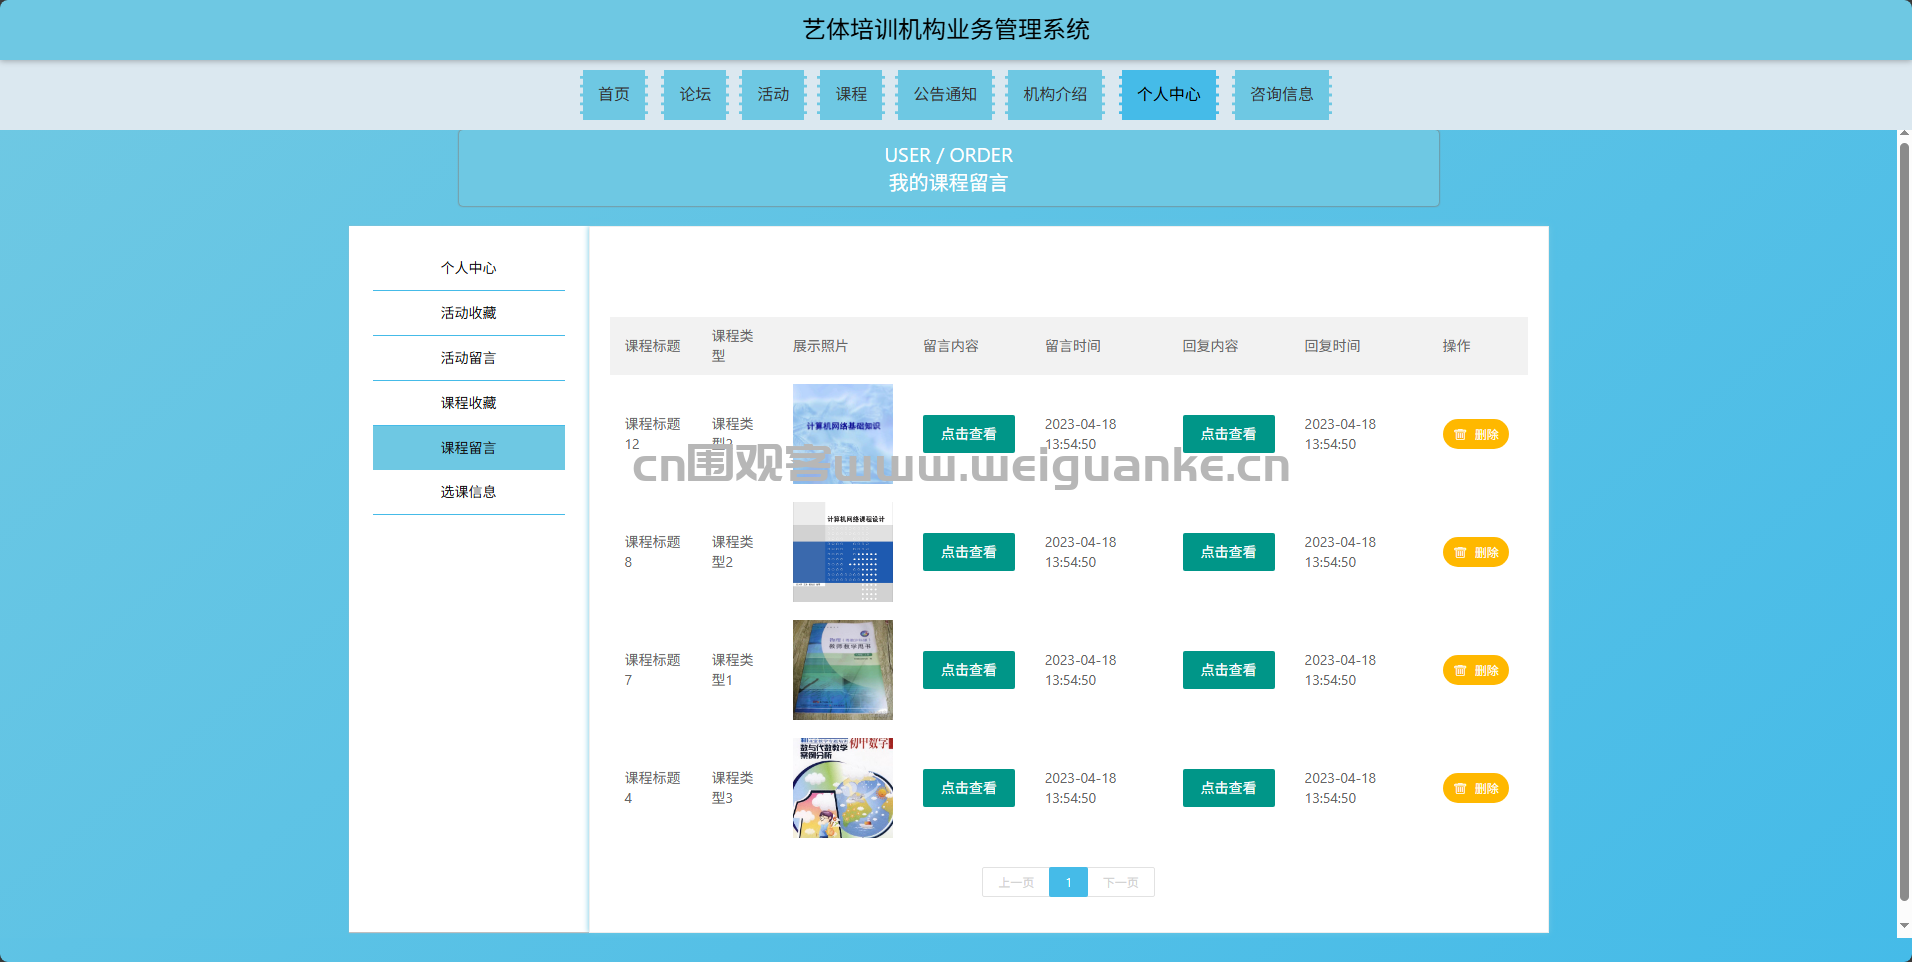Click the 课程标题 column header
The height and width of the screenshot is (962, 1912).
653,346
